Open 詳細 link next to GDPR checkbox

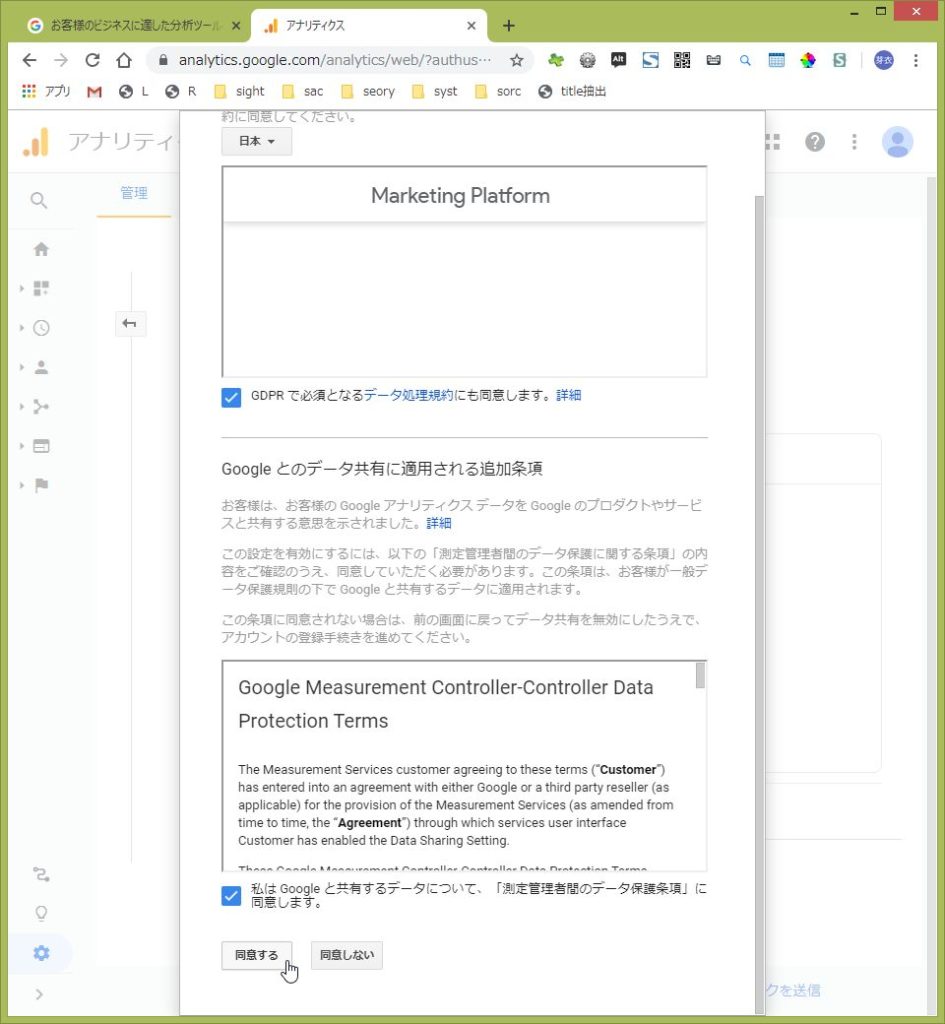click(568, 396)
